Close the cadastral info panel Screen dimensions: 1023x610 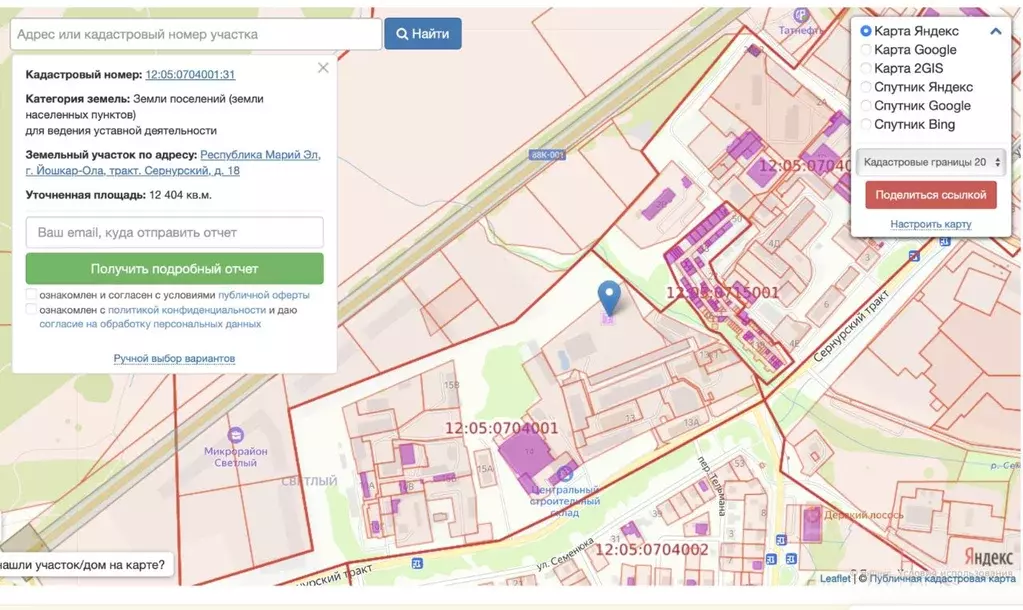click(323, 68)
